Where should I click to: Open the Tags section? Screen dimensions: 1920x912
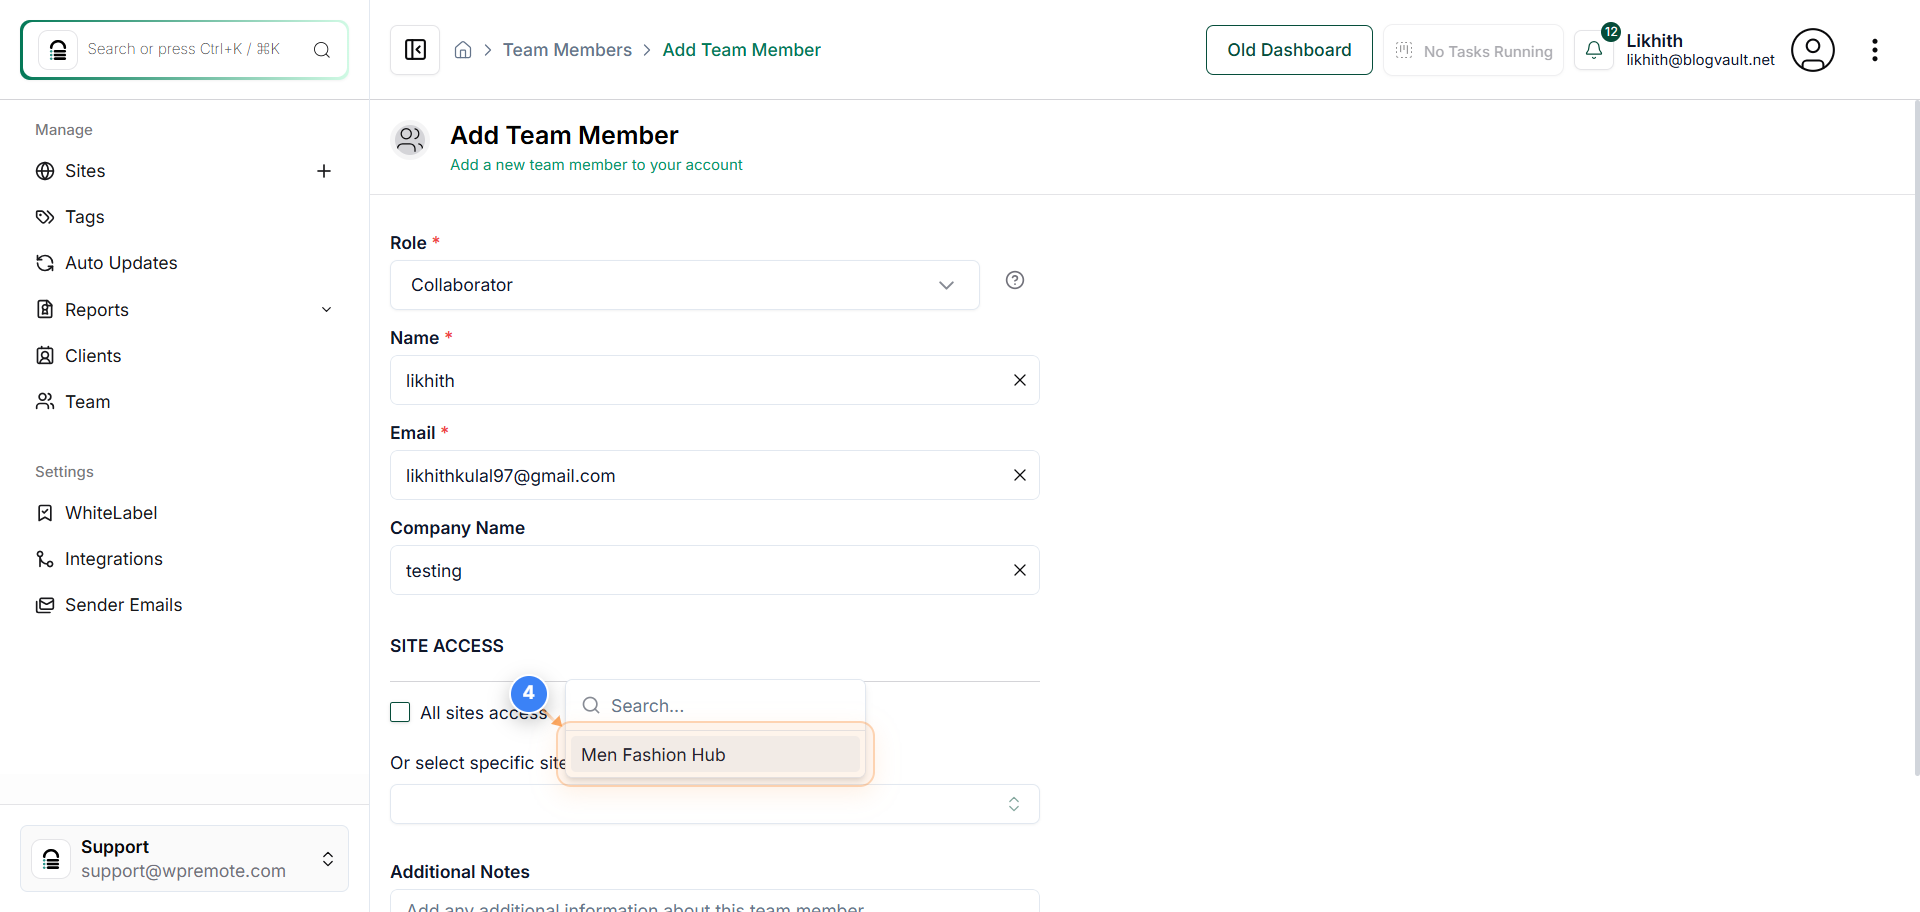84,217
